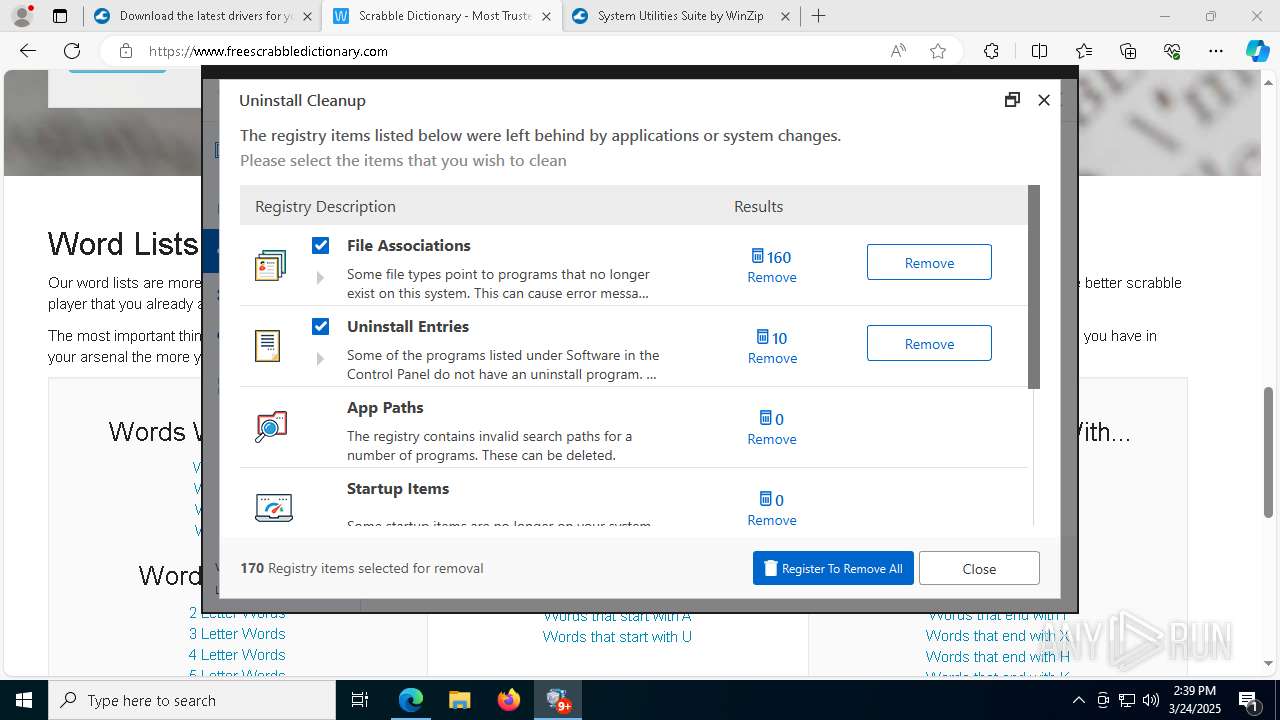This screenshot has height=720, width=1280.
Task: Open Firefox from the taskbar
Action: pos(508,700)
